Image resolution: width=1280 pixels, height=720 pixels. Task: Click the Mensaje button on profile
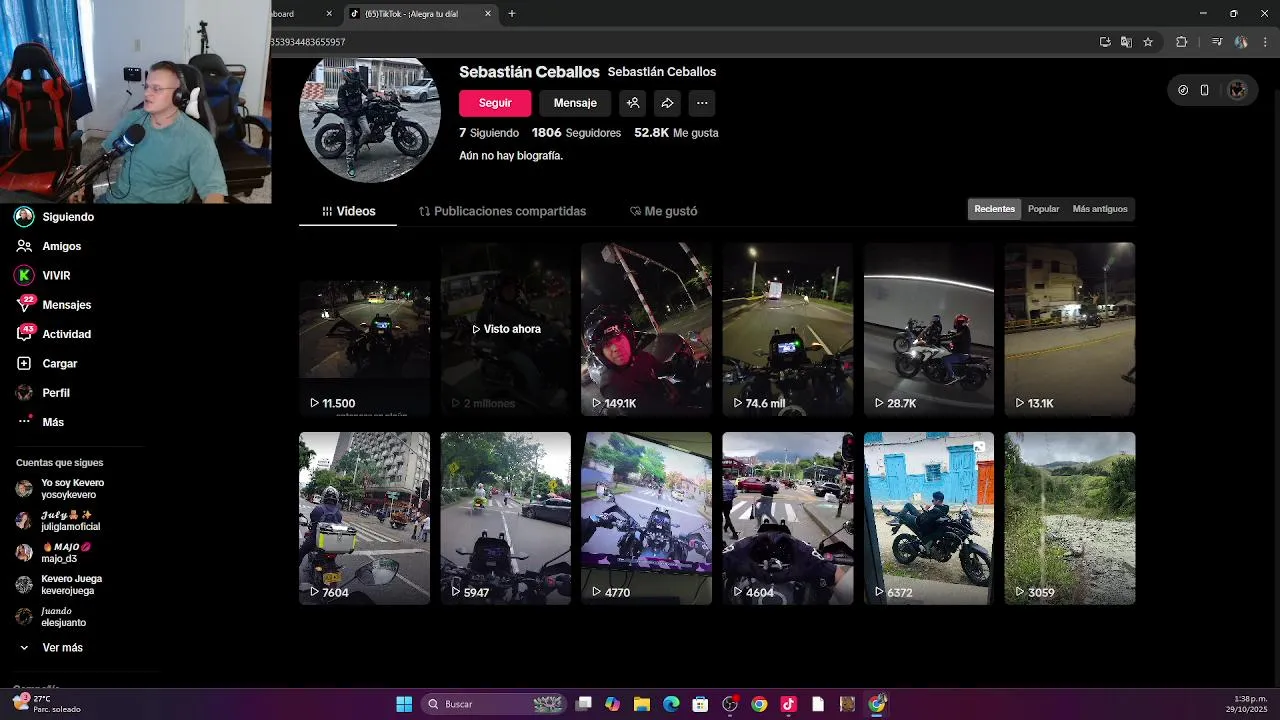pyautogui.click(x=575, y=103)
